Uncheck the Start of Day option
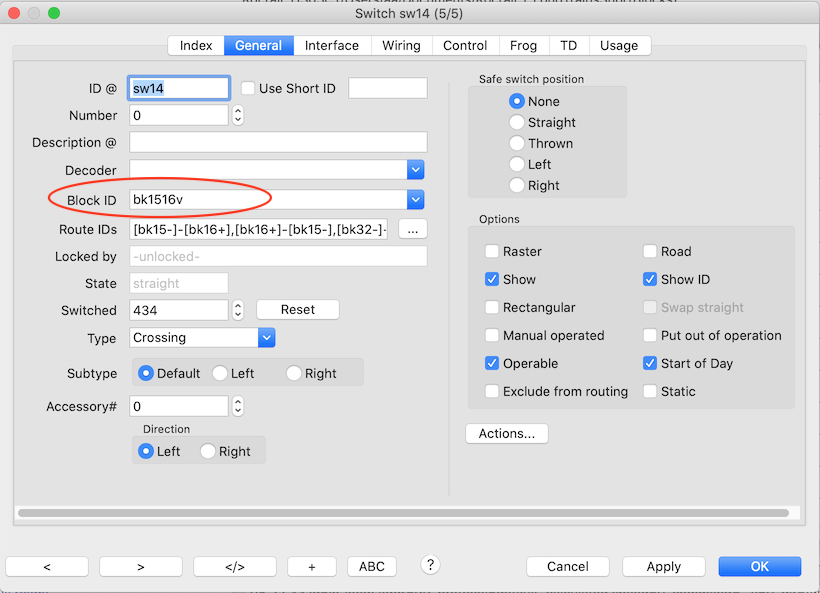The width and height of the screenshot is (820, 593). coord(650,364)
